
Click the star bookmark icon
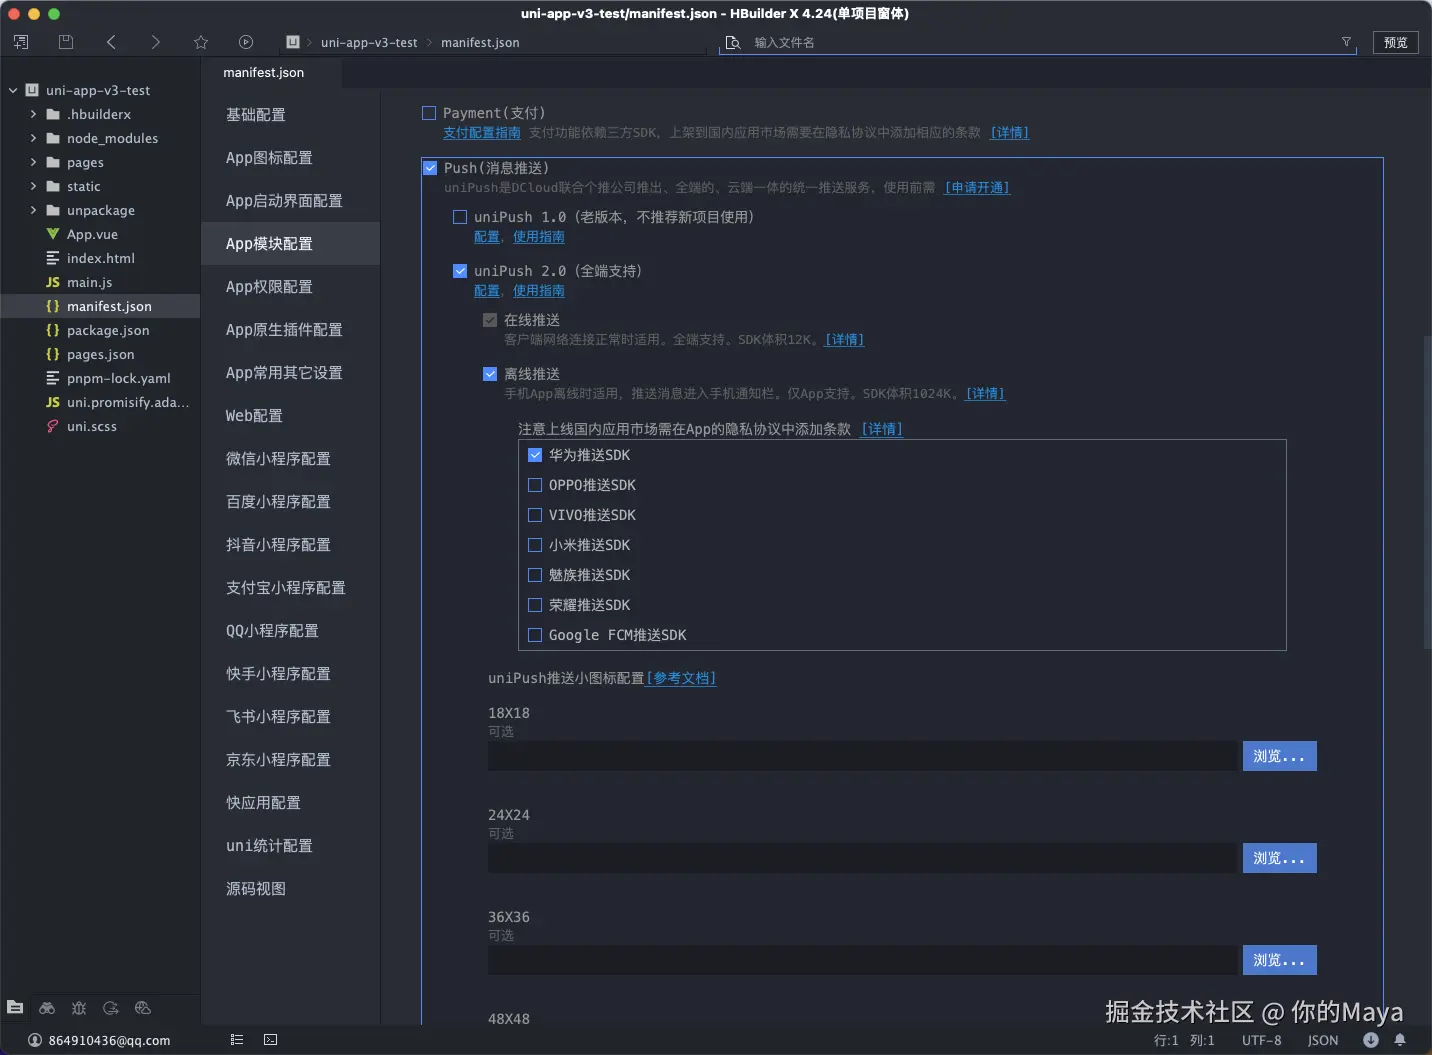tap(201, 42)
